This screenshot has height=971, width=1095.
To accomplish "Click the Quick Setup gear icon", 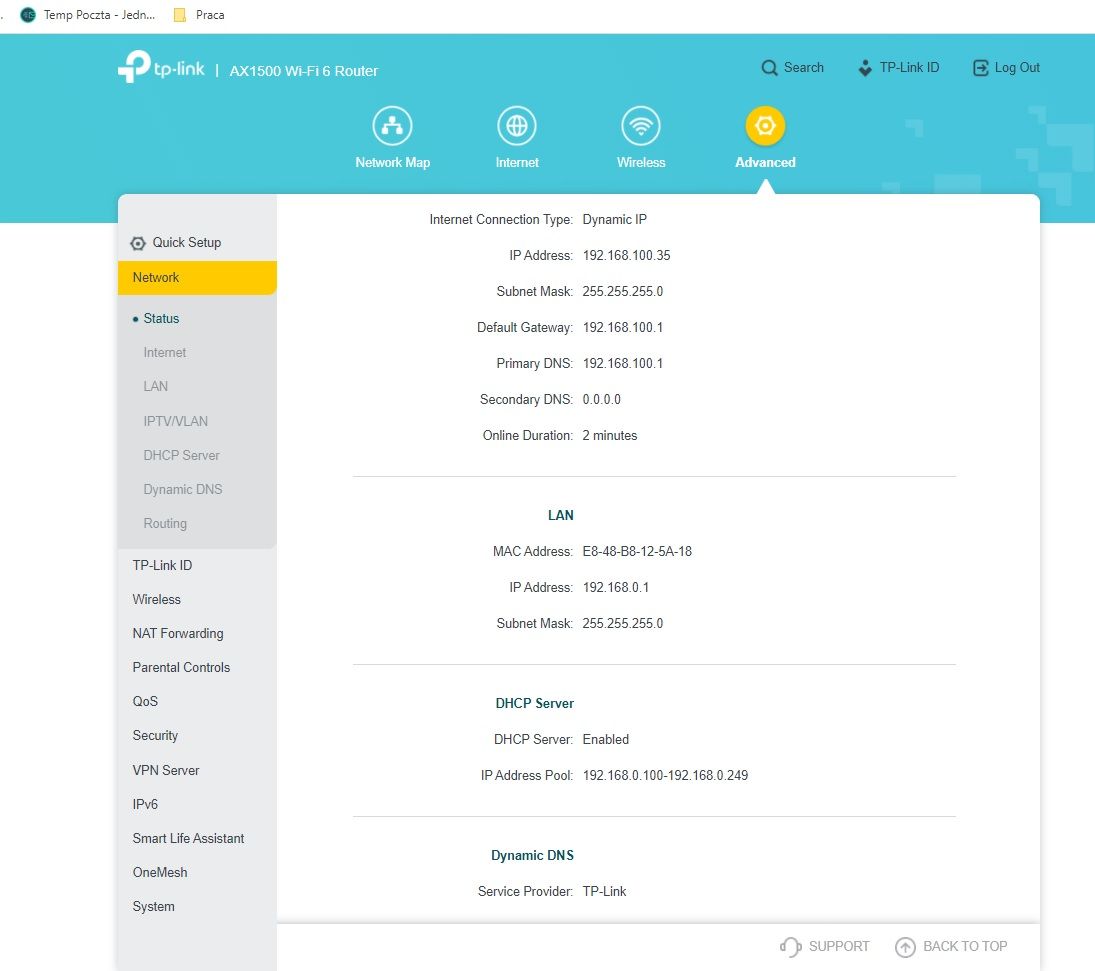I will click(138, 243).
